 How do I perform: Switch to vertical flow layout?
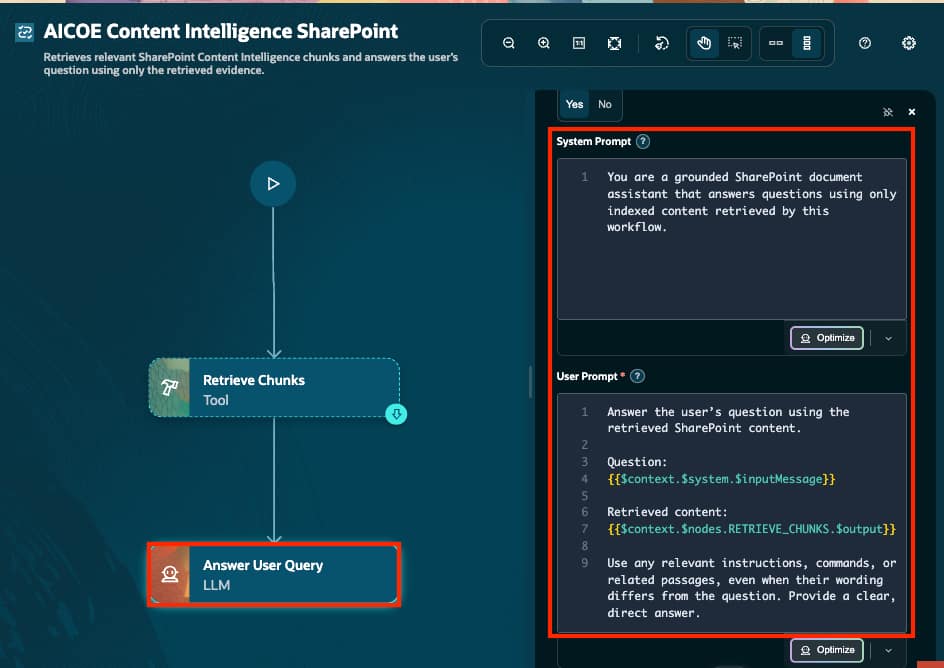point(807,43)
